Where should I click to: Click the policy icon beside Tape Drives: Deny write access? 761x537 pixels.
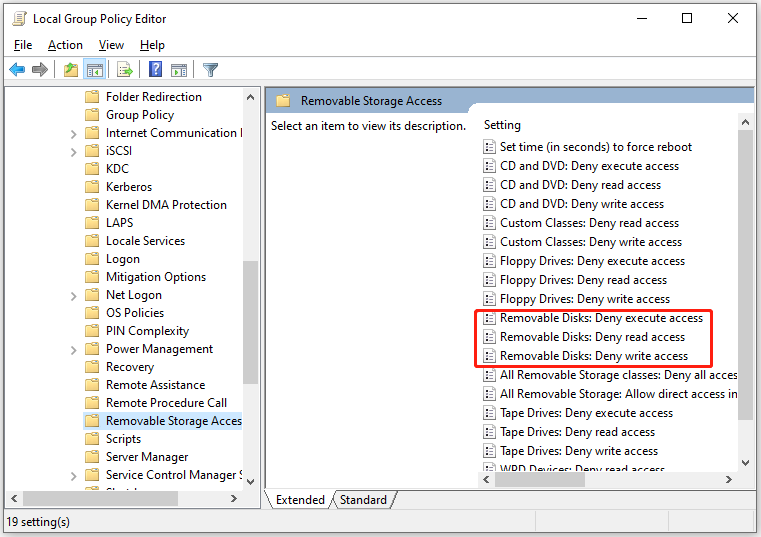489,451
